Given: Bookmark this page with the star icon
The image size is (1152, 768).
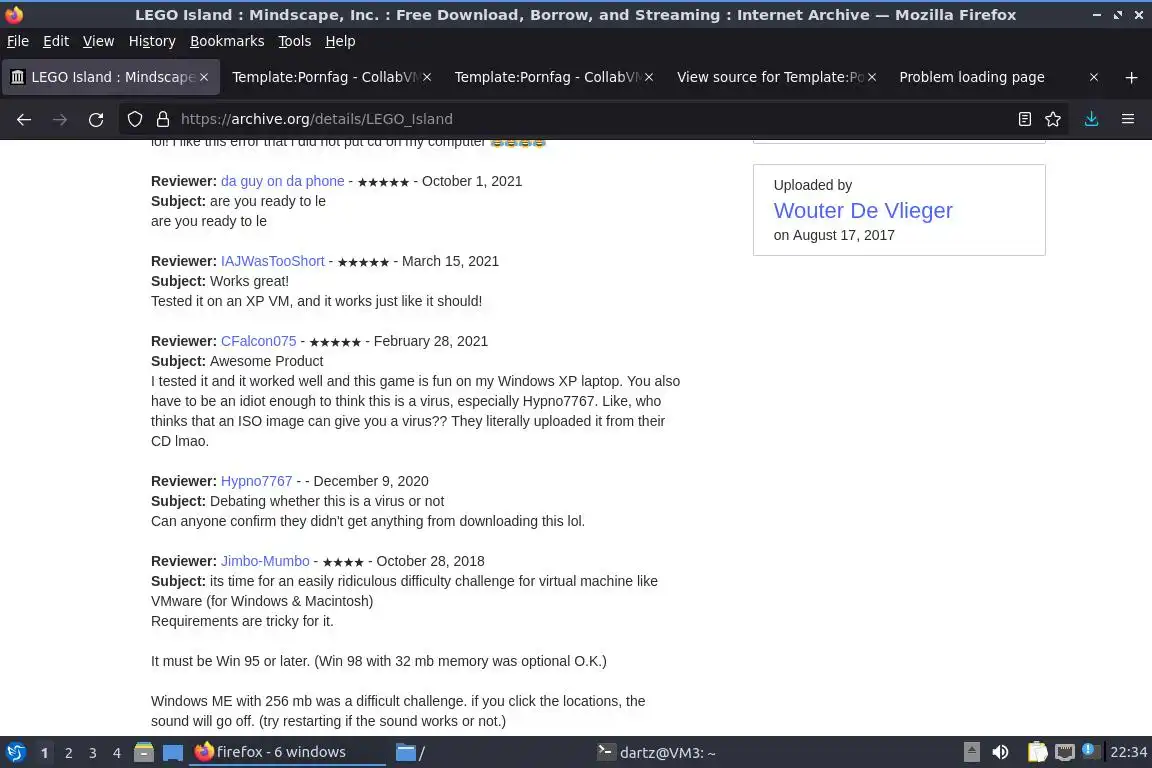Looking at the screenshot, I should (1053, 119).
